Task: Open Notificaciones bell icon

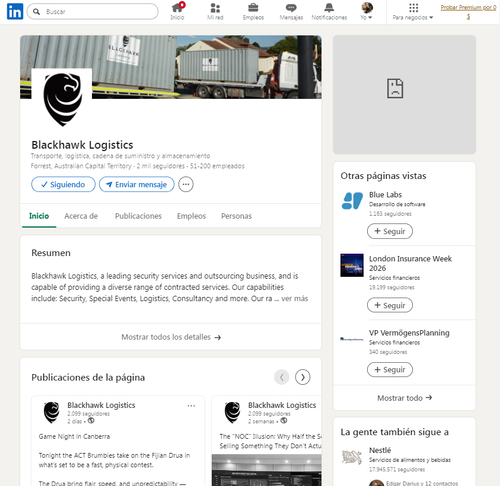Action: (x=329, y=12)
